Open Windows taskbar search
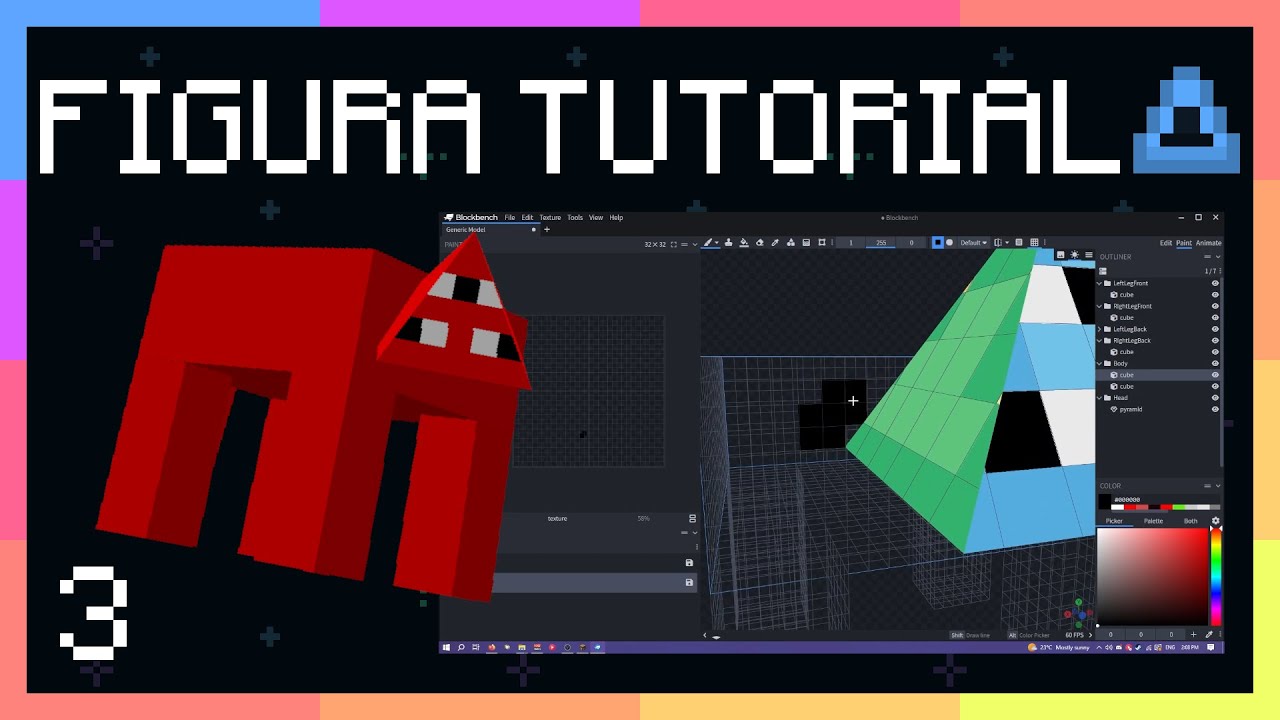Image resolution: width=1280 pixels, height=720 pixels. (461, 647)
